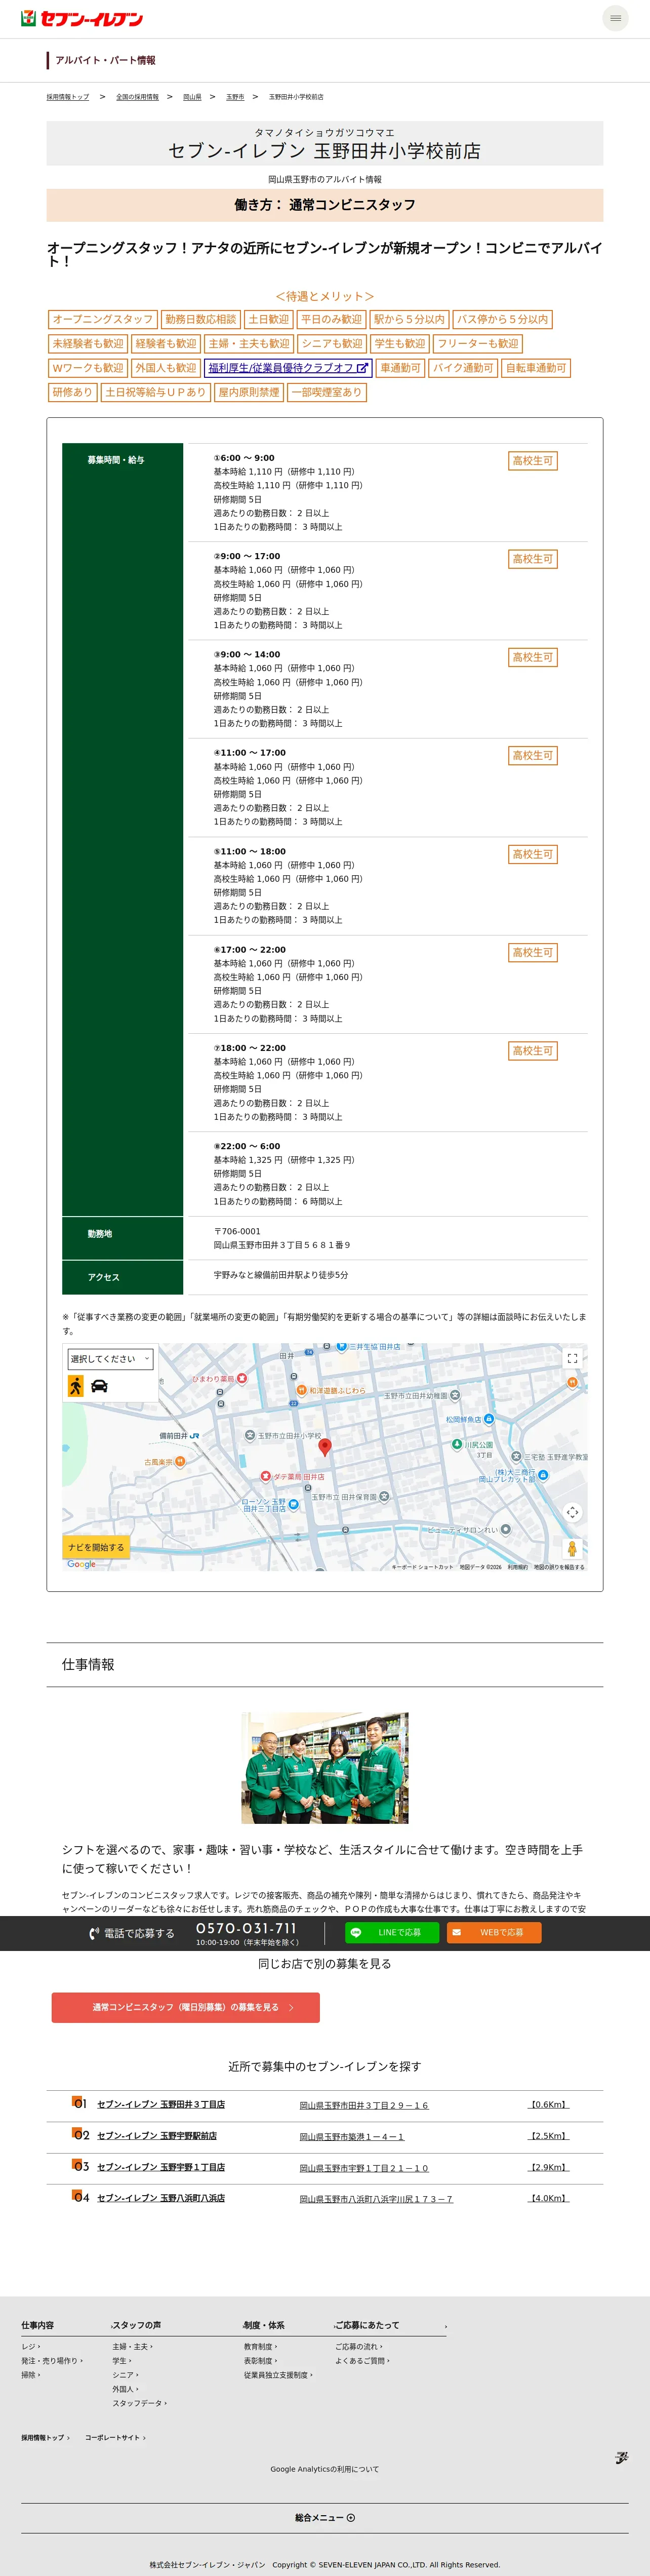Click staff group photo thumbnail
The height and width of the screenshot is (2576, 650).
point(325,1768)
